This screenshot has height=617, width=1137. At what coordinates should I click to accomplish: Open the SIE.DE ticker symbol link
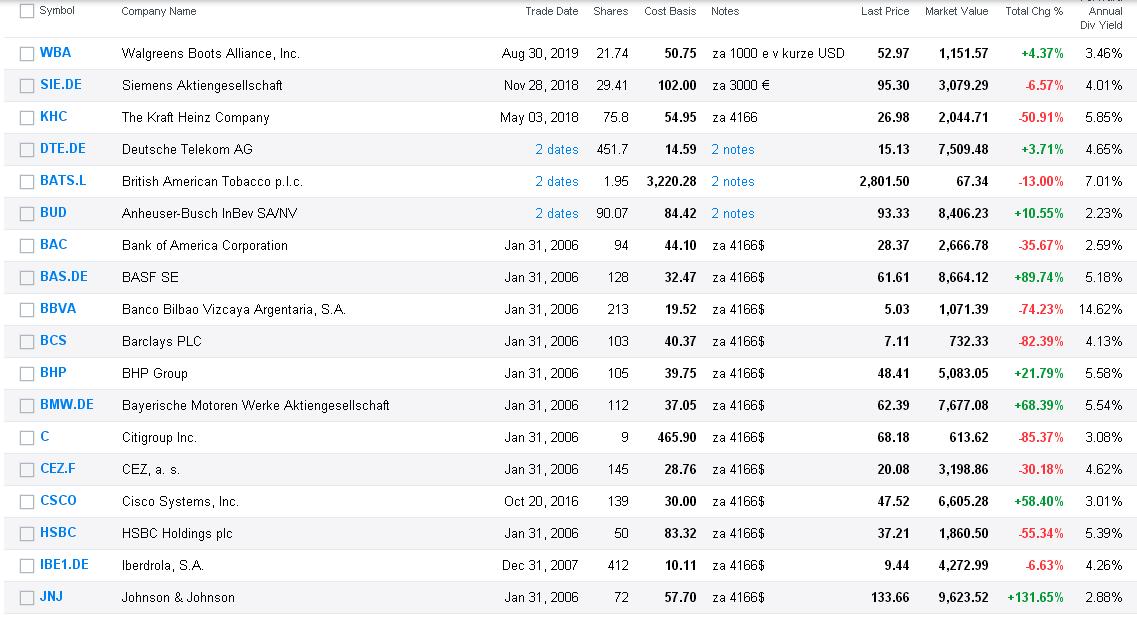61,84
